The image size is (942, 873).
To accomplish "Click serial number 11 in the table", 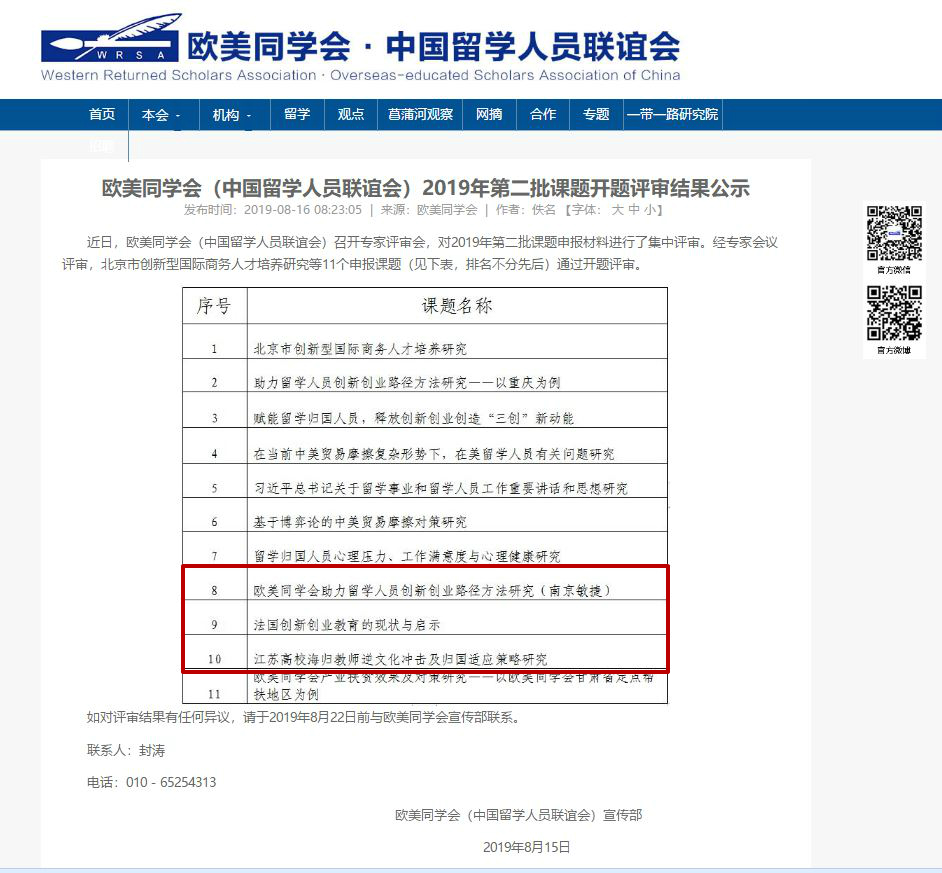I will [214, 694].
